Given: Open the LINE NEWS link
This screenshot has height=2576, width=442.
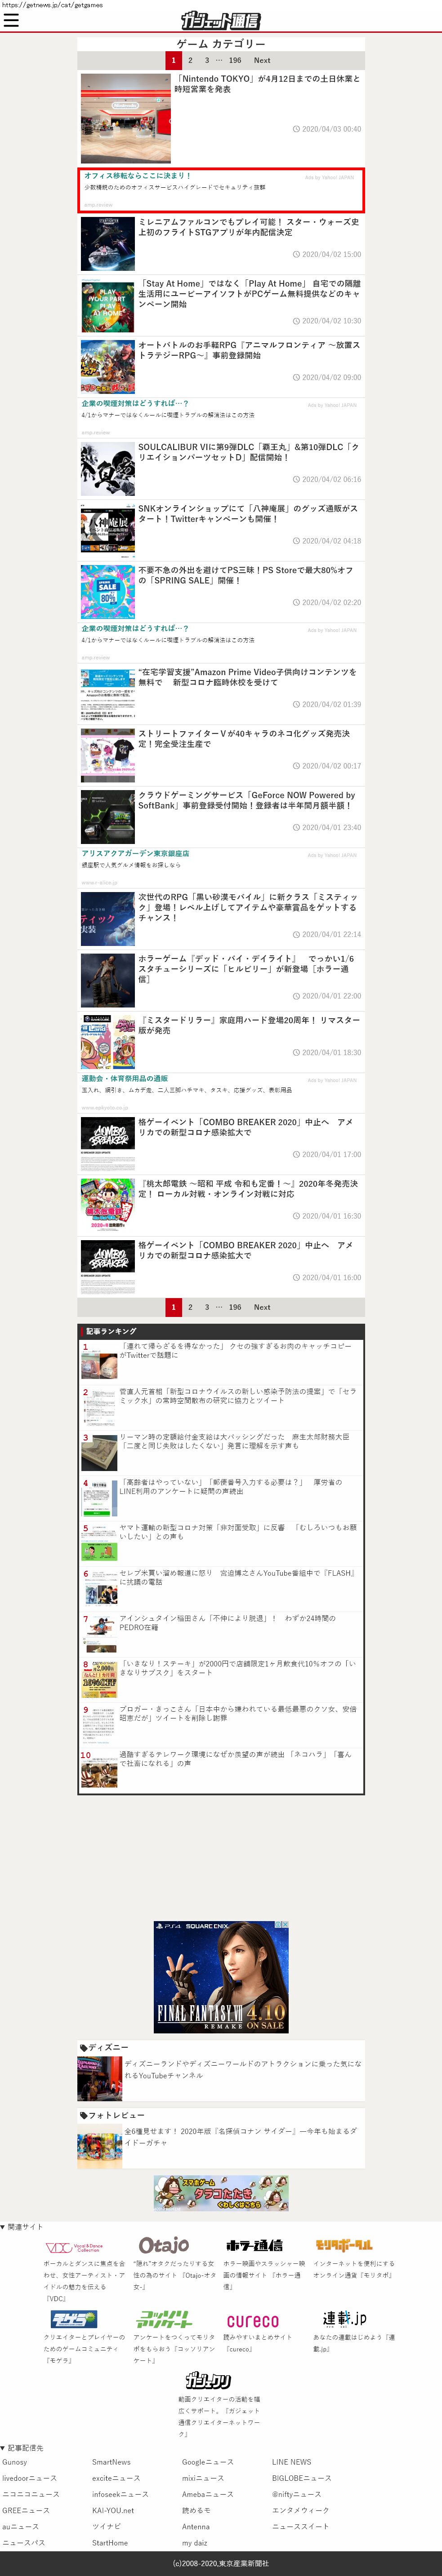Looking at the screenshot, I should coord(292,2462).
